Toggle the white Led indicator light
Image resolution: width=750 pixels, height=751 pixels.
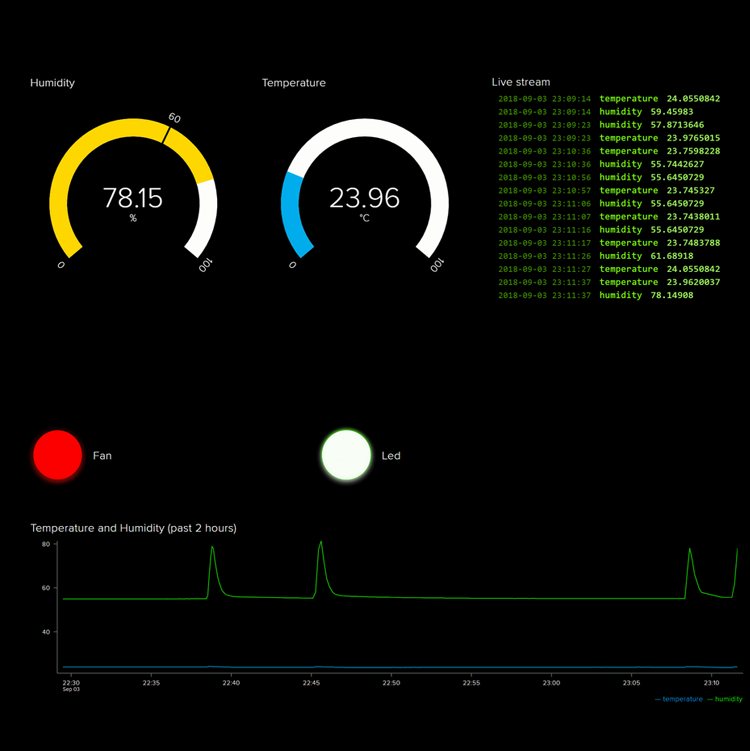pyautogui.click(x=346, y=455)
